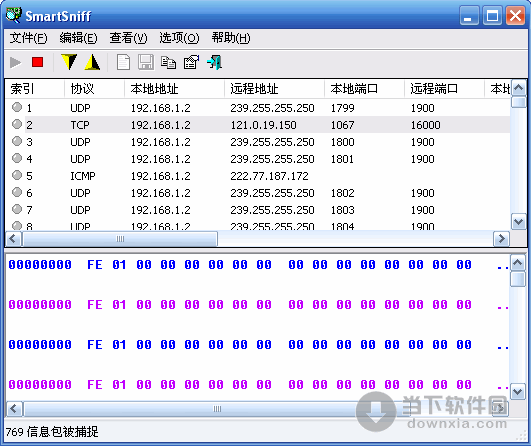Start capture with the green play icon
The width and height of the screenshot is (531, 446).
15,63
